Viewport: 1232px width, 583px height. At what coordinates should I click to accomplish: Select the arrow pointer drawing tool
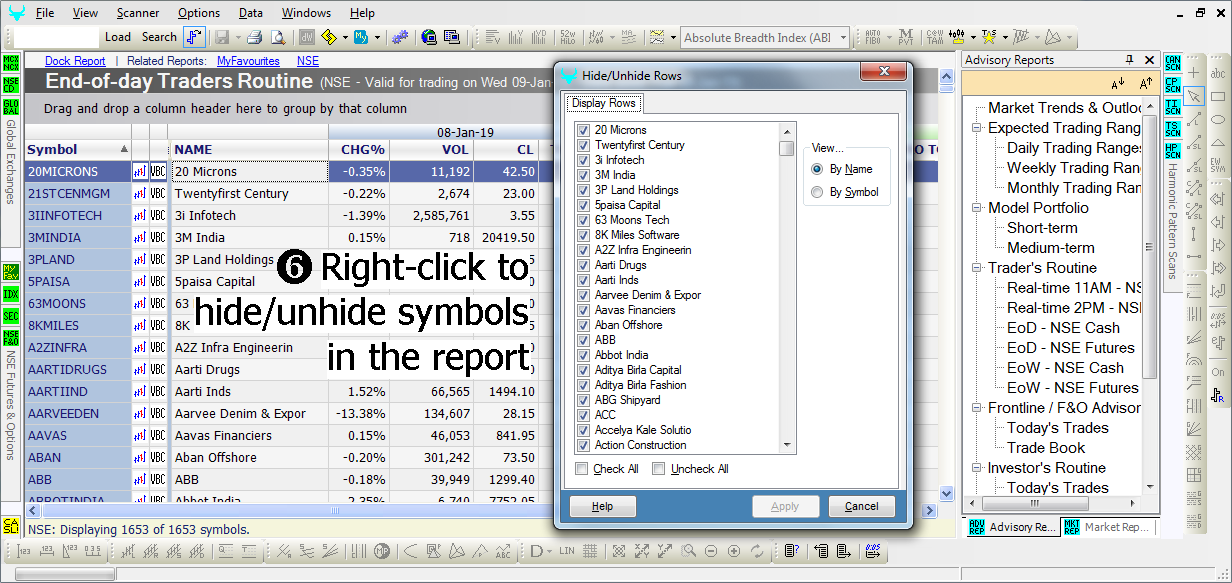coord(1193,96)
